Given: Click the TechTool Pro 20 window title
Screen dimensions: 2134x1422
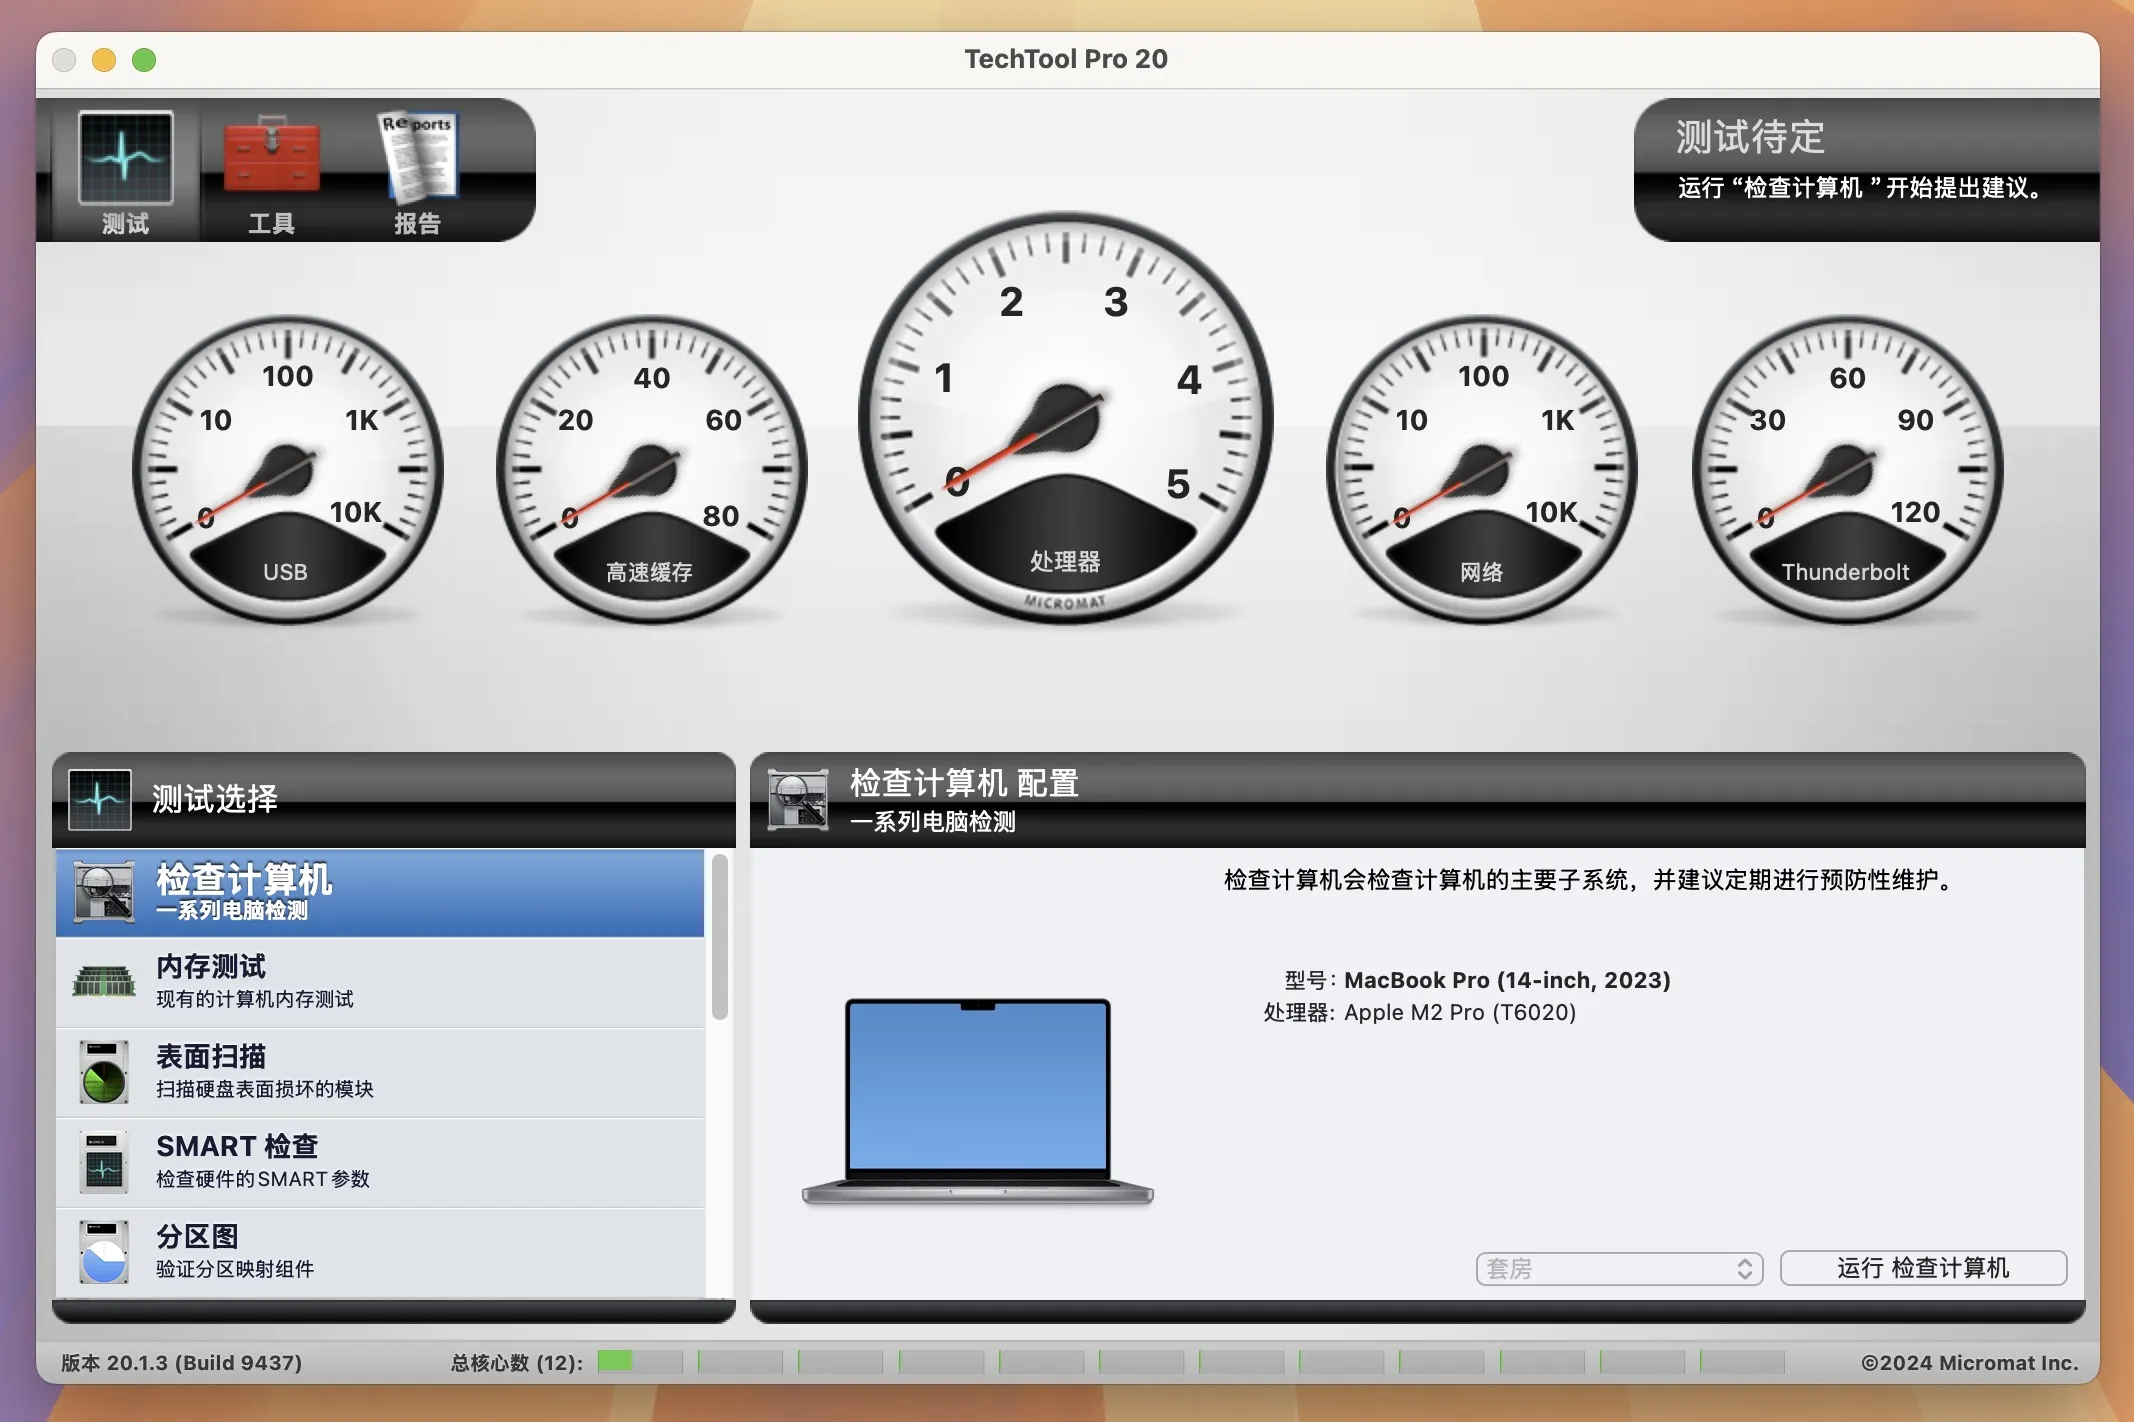Looking at the screenshot, I should point(1066,59).
